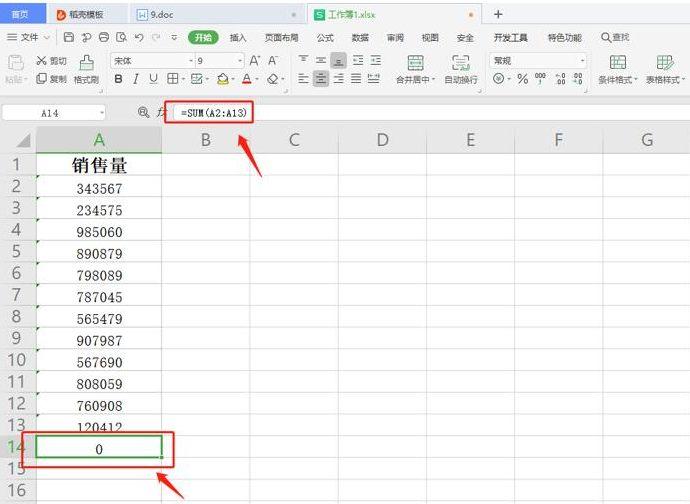This screenshot has width=690, height=504.
Task: Click the Redo arrow
Action: [x=156, y=37]
